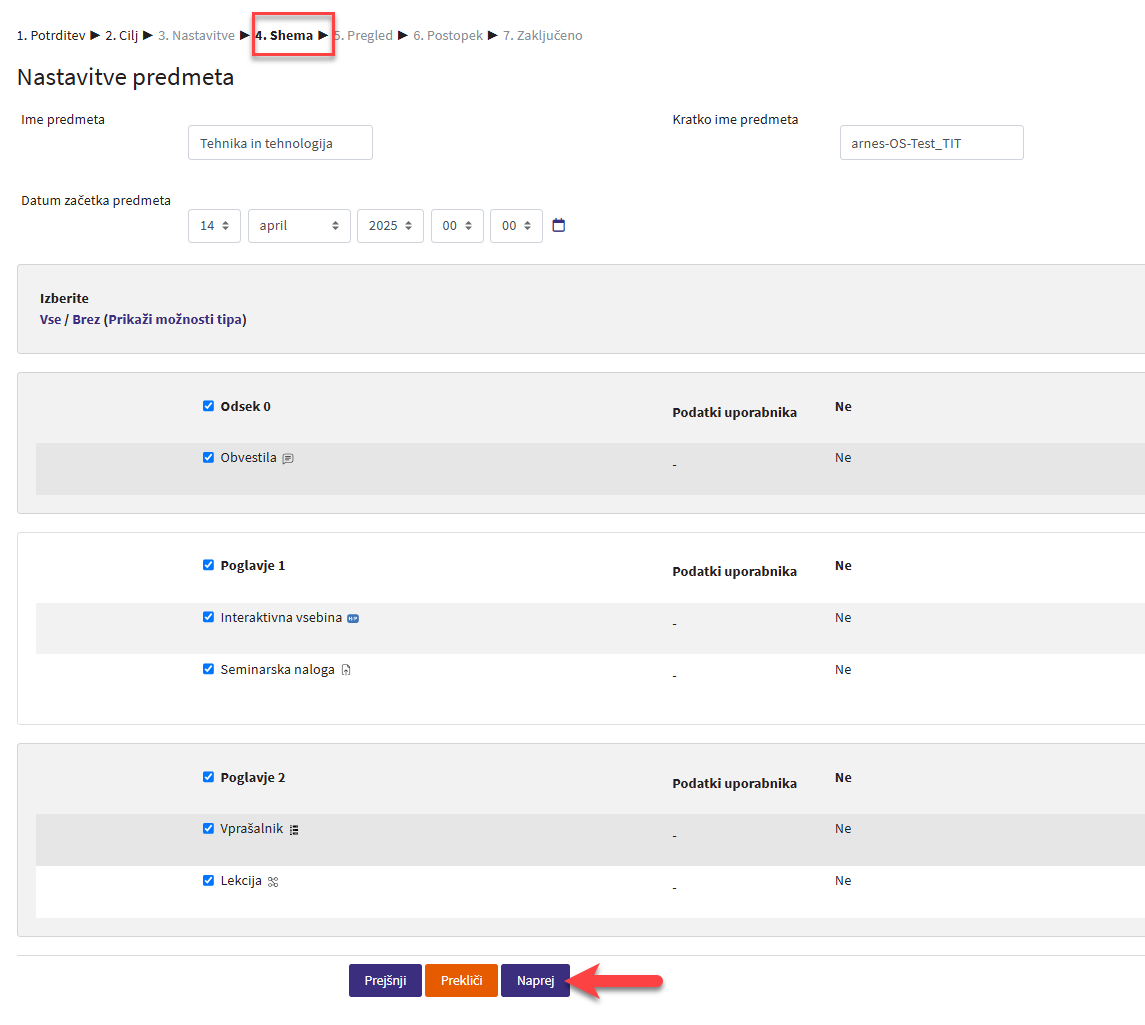Click the forum icon next to Obvestila
Image resolution: width=1145 pixels, height=1025 pixels.
[x=288, y=458]
